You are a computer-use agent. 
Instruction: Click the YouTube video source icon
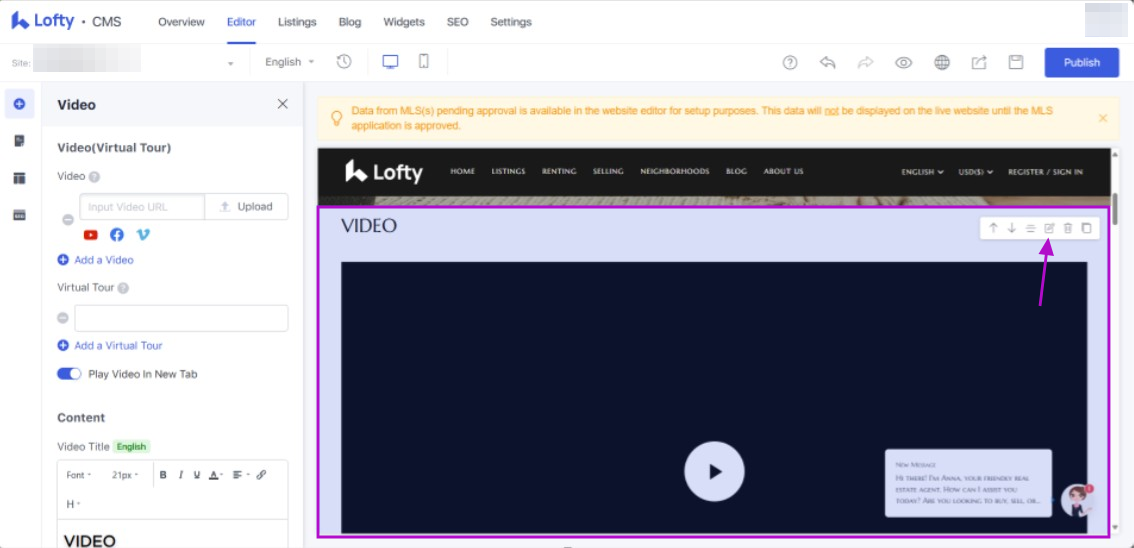click(91, 235)
